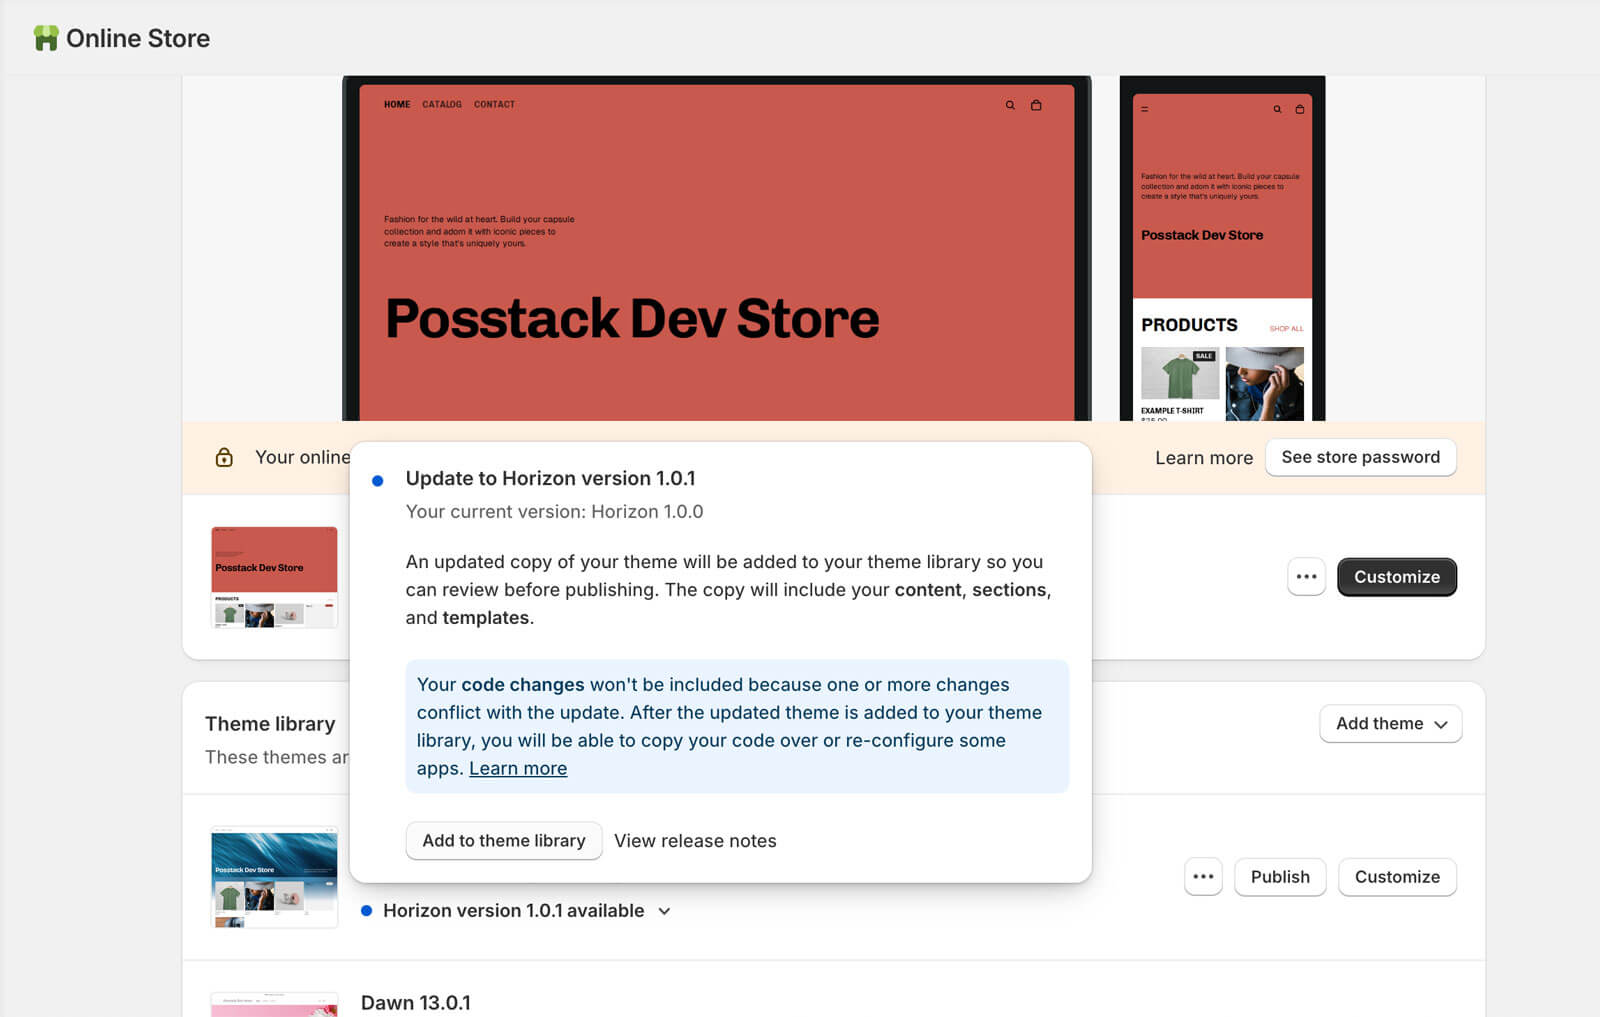This screenshot has width=1600, height=1017.
Task: Follow the Learn more link about code changes
Action: point(518,769)
